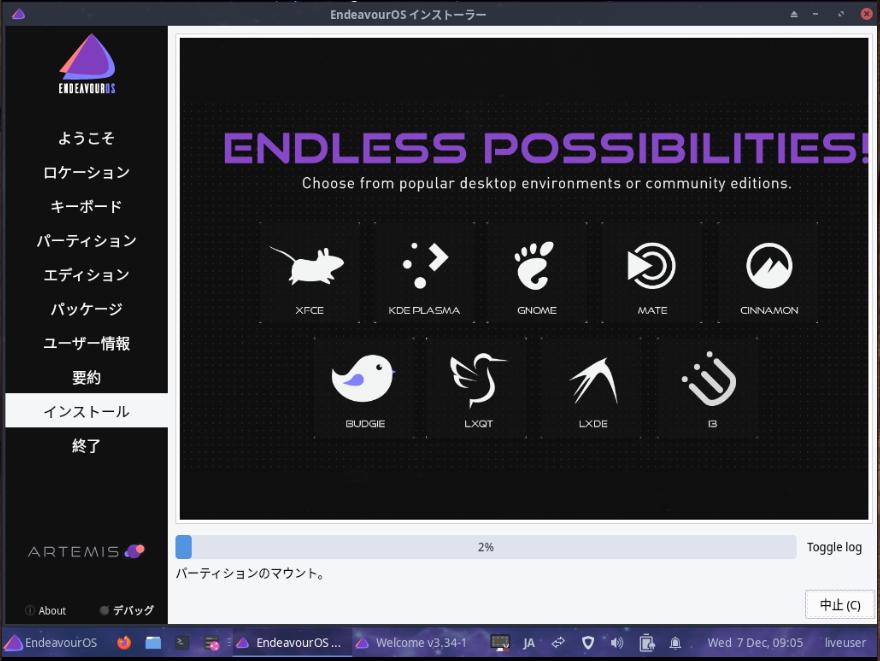
Task: Click the パーティションのマウント status text
Action: pos(250,573)
